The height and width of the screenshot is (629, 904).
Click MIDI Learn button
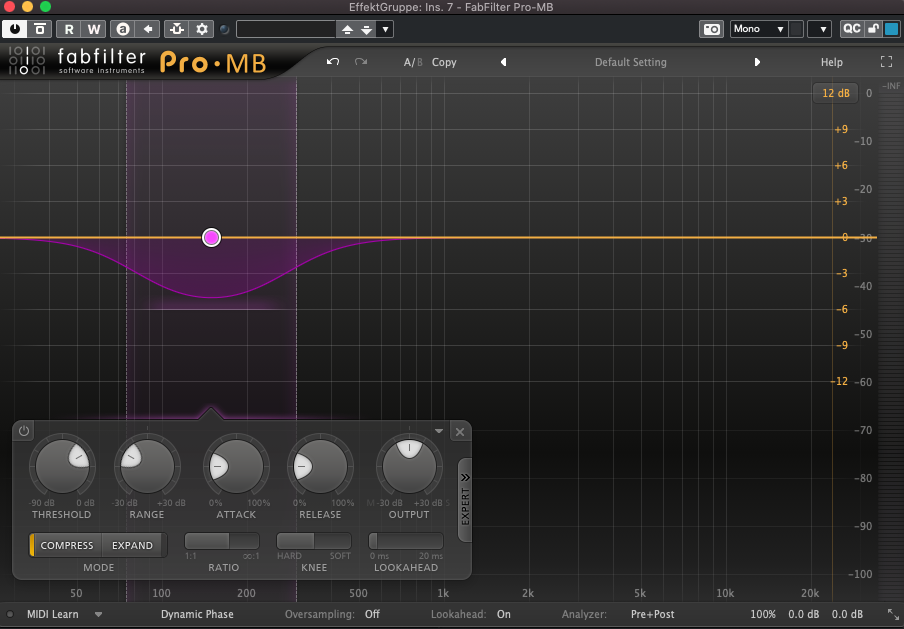click(52, 615)
